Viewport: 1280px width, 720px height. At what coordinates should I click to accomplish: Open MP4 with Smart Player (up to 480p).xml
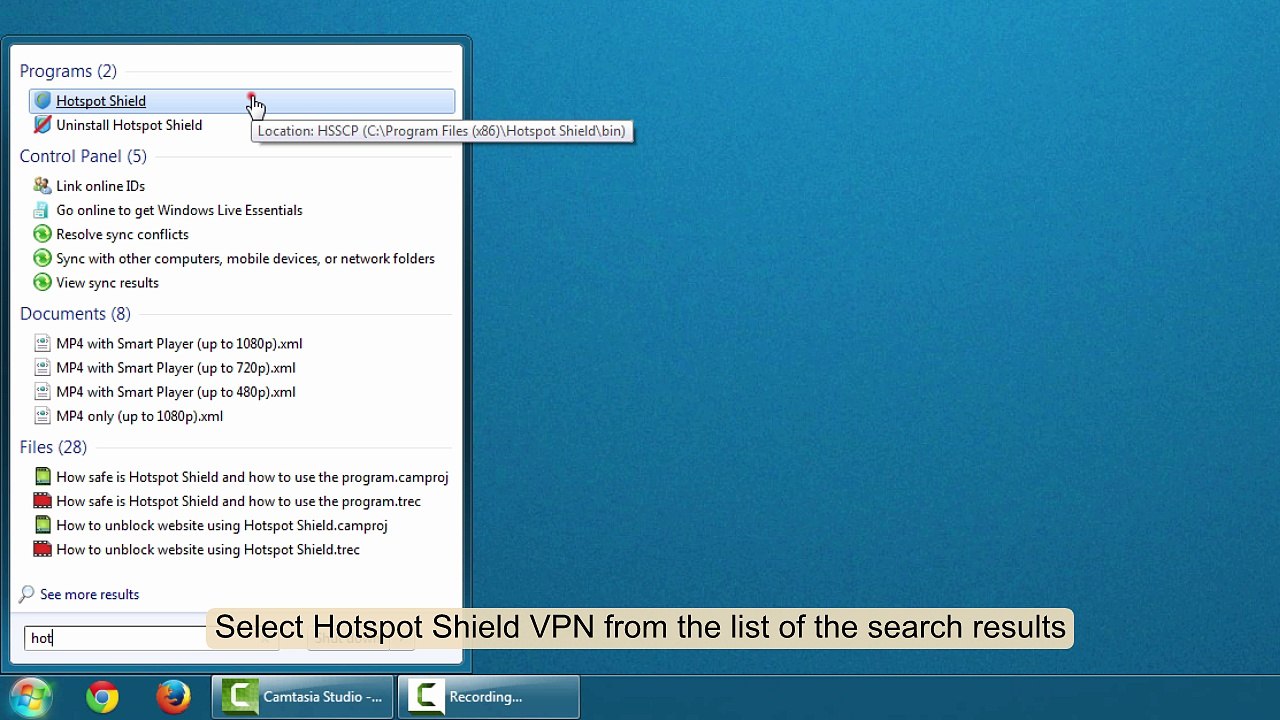tap(176, 392)
